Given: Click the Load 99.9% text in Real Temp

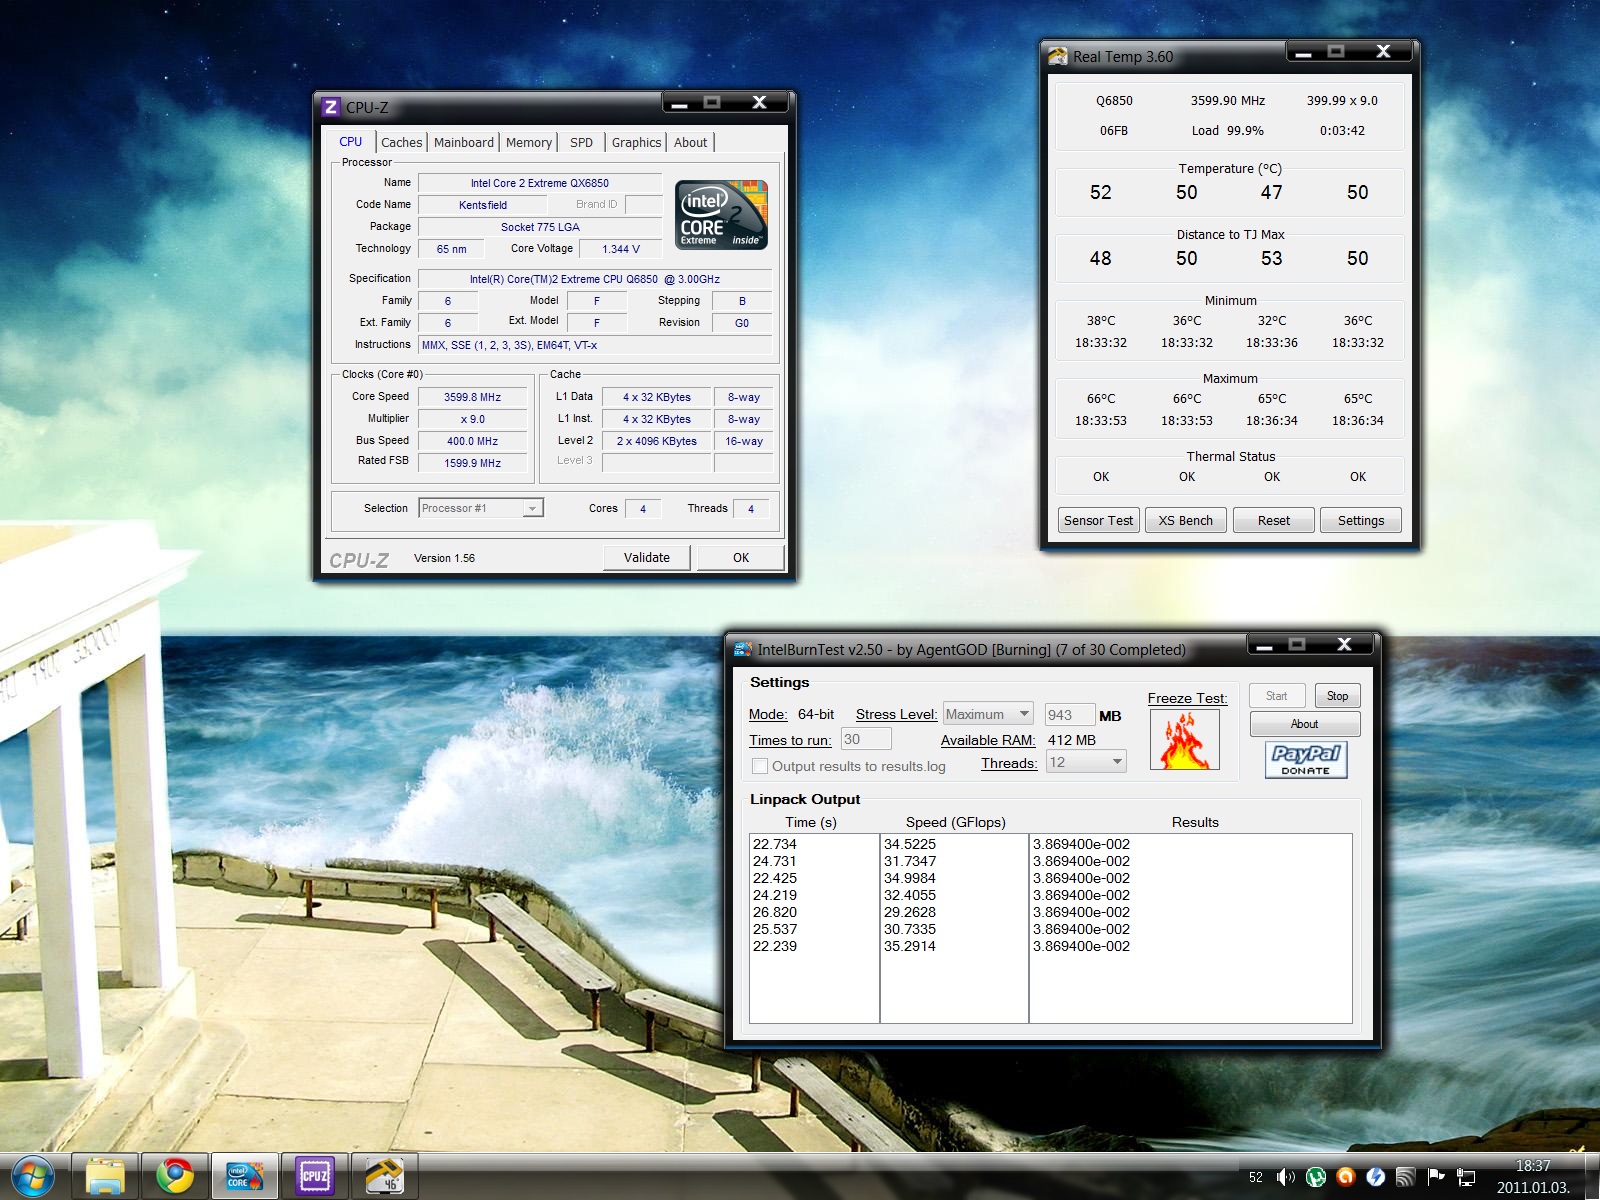Looking at the screenshot, I should 1227,130.
